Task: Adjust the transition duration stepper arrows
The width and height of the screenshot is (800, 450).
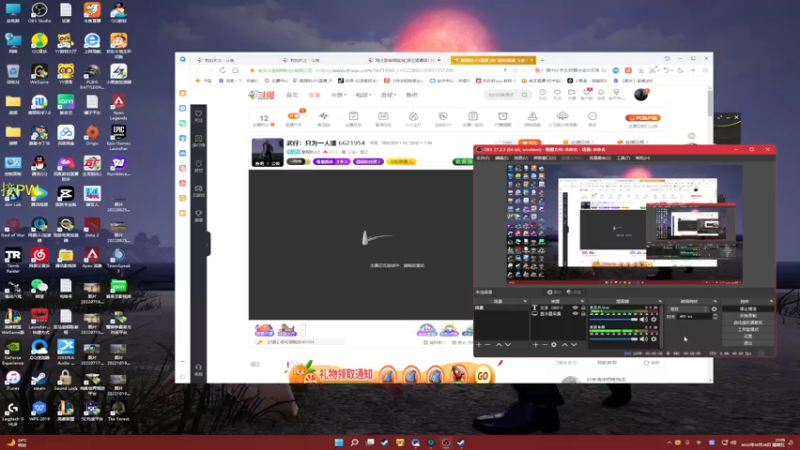Action: pos(715,316)
